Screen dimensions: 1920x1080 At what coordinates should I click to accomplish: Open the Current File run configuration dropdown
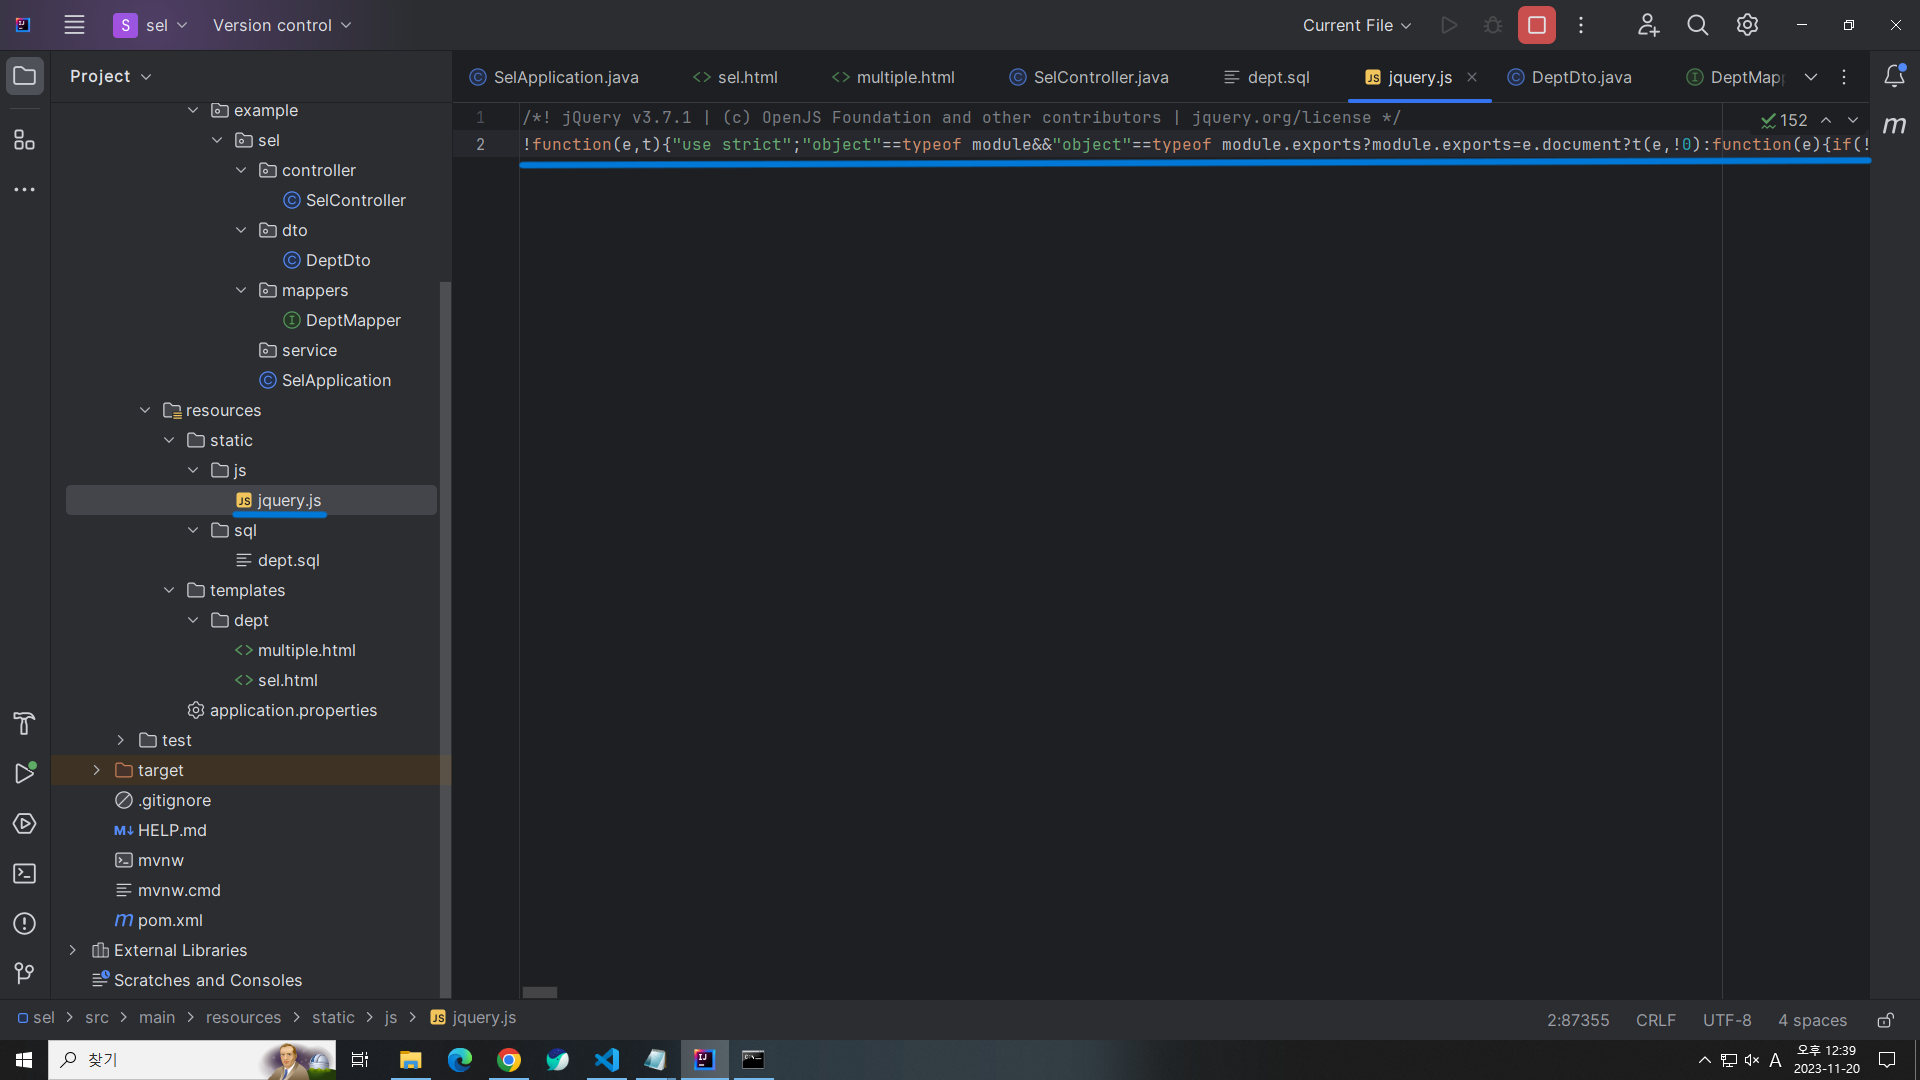point(1356,25)
